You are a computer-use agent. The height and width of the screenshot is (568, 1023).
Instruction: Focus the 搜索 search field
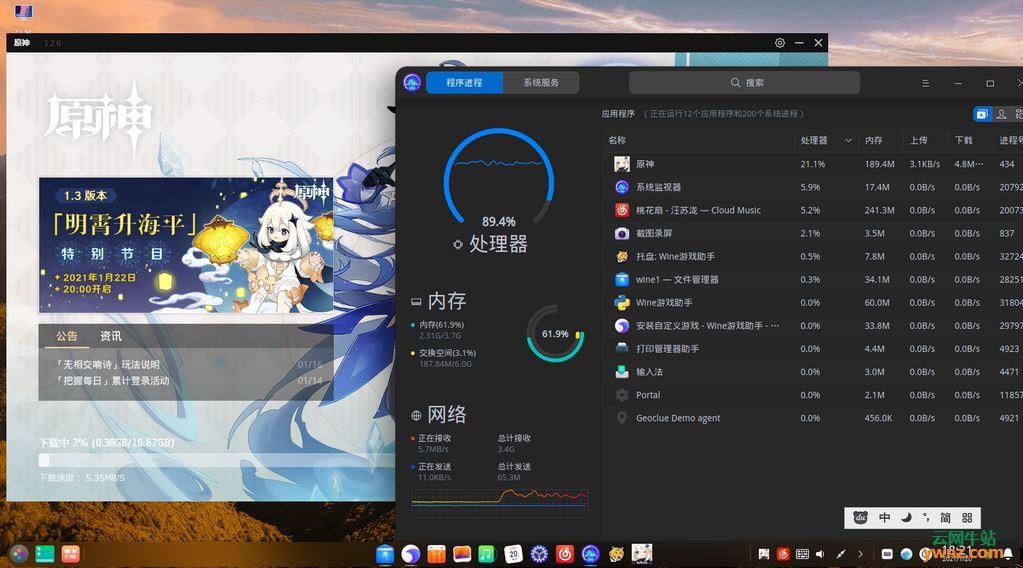tap(744, 83)
